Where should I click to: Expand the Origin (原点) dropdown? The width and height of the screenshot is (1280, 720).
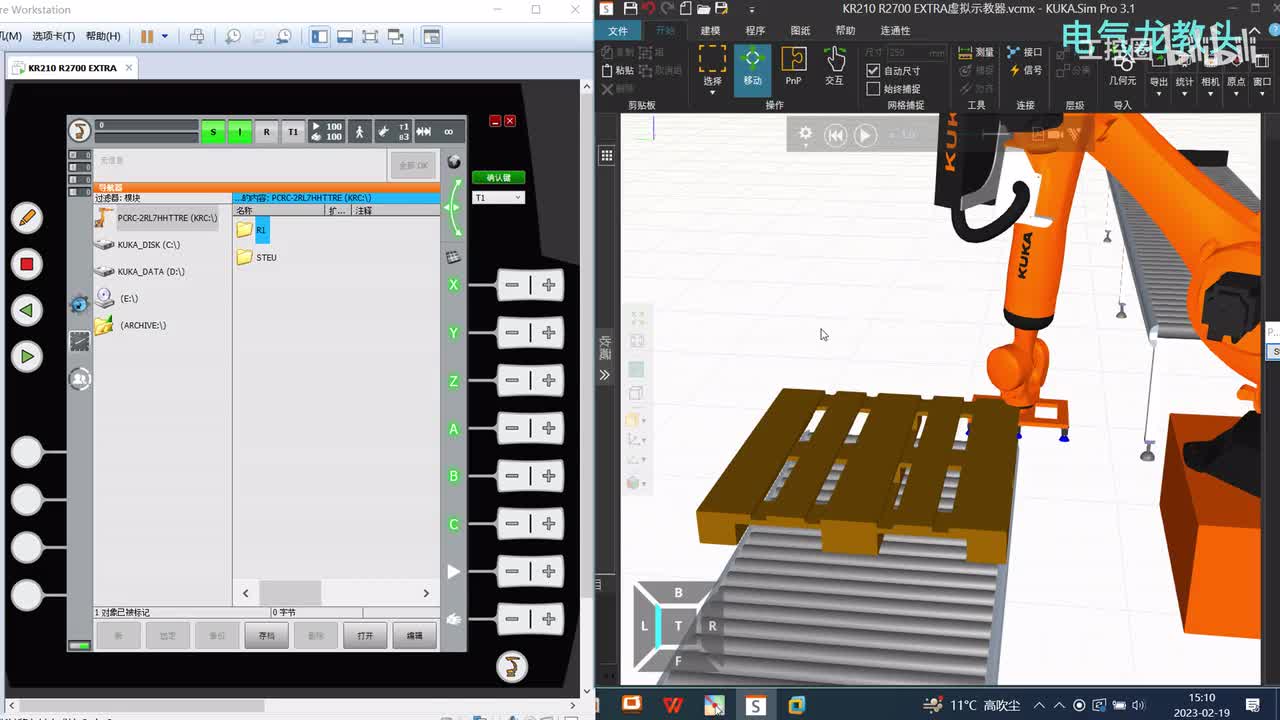pos(1236,94)
